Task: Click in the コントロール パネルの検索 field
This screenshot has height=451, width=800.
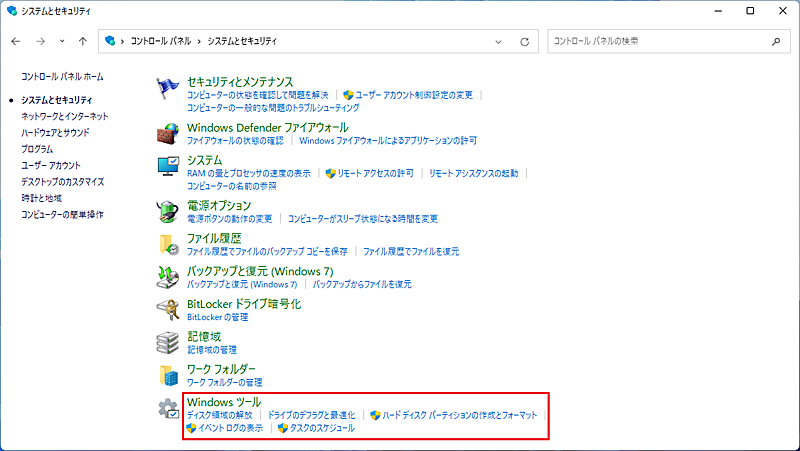Action: point(669,41)
